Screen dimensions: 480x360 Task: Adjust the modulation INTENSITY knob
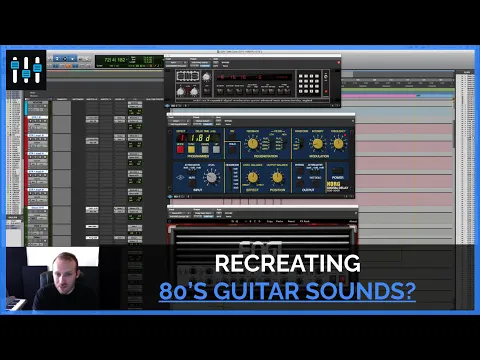click(x=317, y=144)
